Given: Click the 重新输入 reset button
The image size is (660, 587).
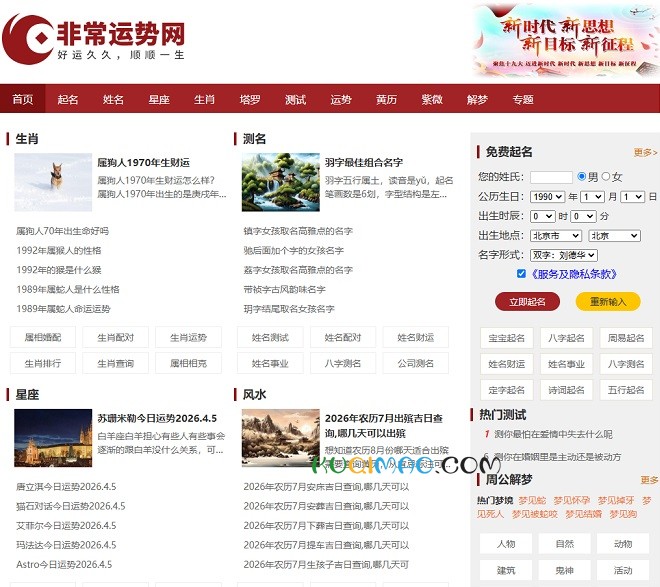Looking at the screenshot, I should (x=608, y=302).
